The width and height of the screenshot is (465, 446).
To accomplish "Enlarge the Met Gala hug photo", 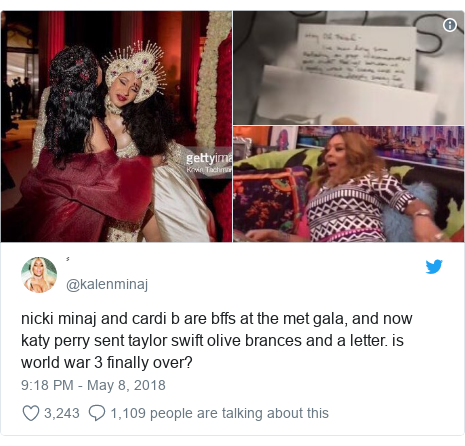I will pos(116,126).
